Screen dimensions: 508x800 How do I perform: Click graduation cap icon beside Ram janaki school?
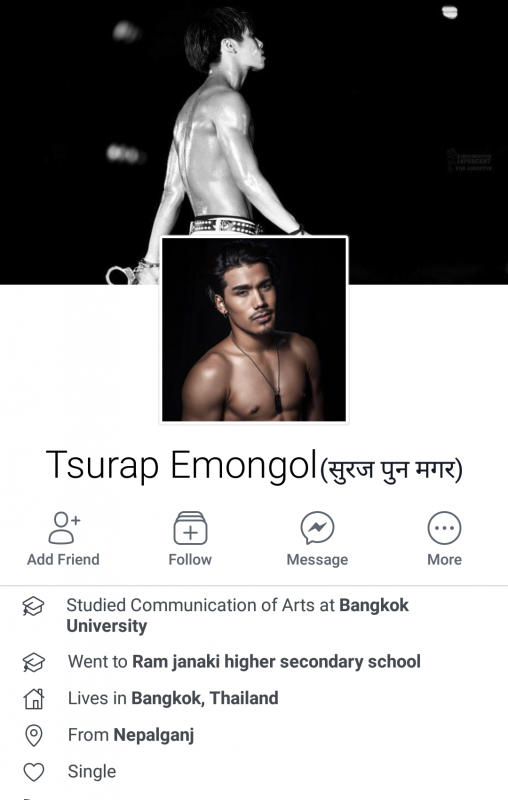34,662
